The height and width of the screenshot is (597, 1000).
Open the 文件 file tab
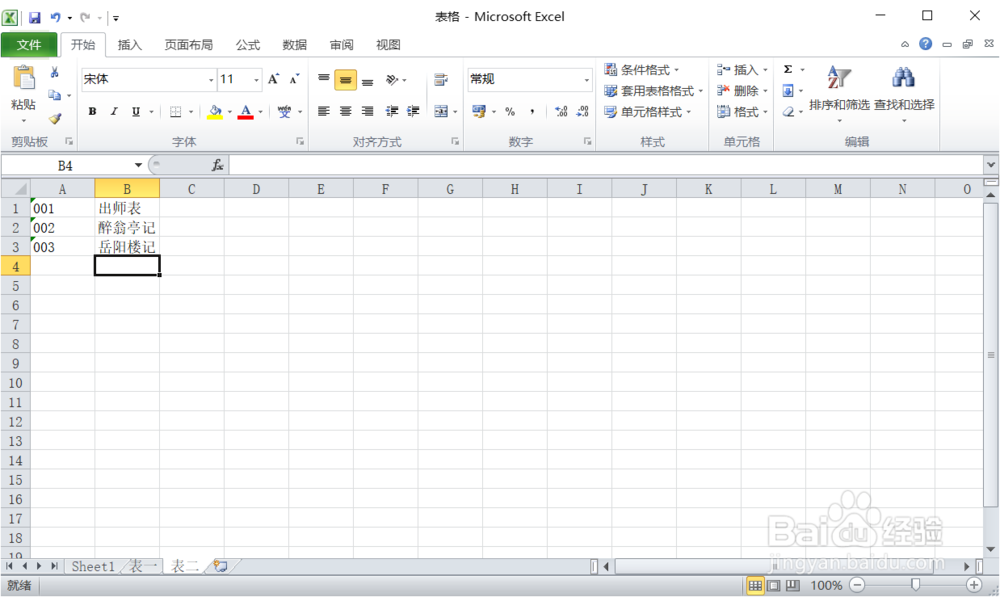[x=29, y=45]
